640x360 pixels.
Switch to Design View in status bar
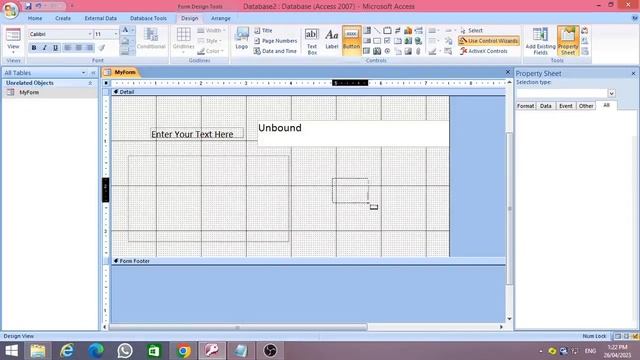point(635,336)
